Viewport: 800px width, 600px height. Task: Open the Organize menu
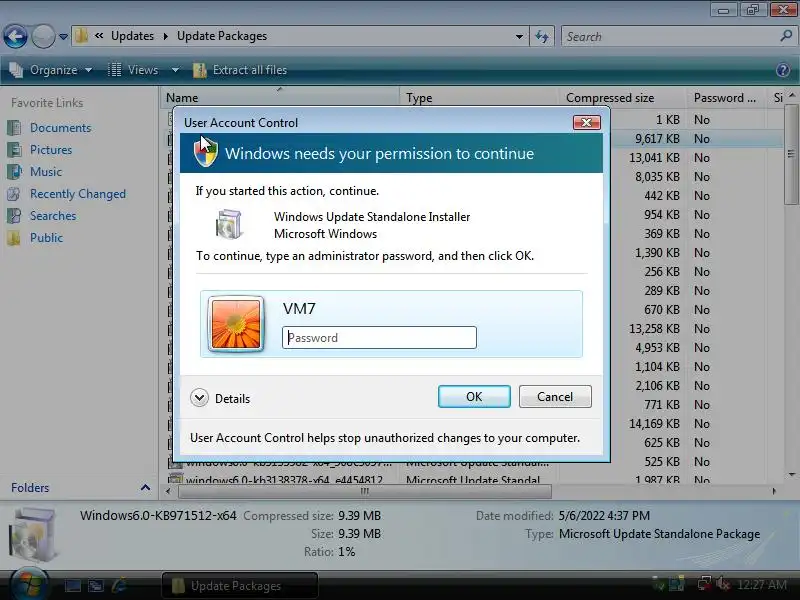51,70
